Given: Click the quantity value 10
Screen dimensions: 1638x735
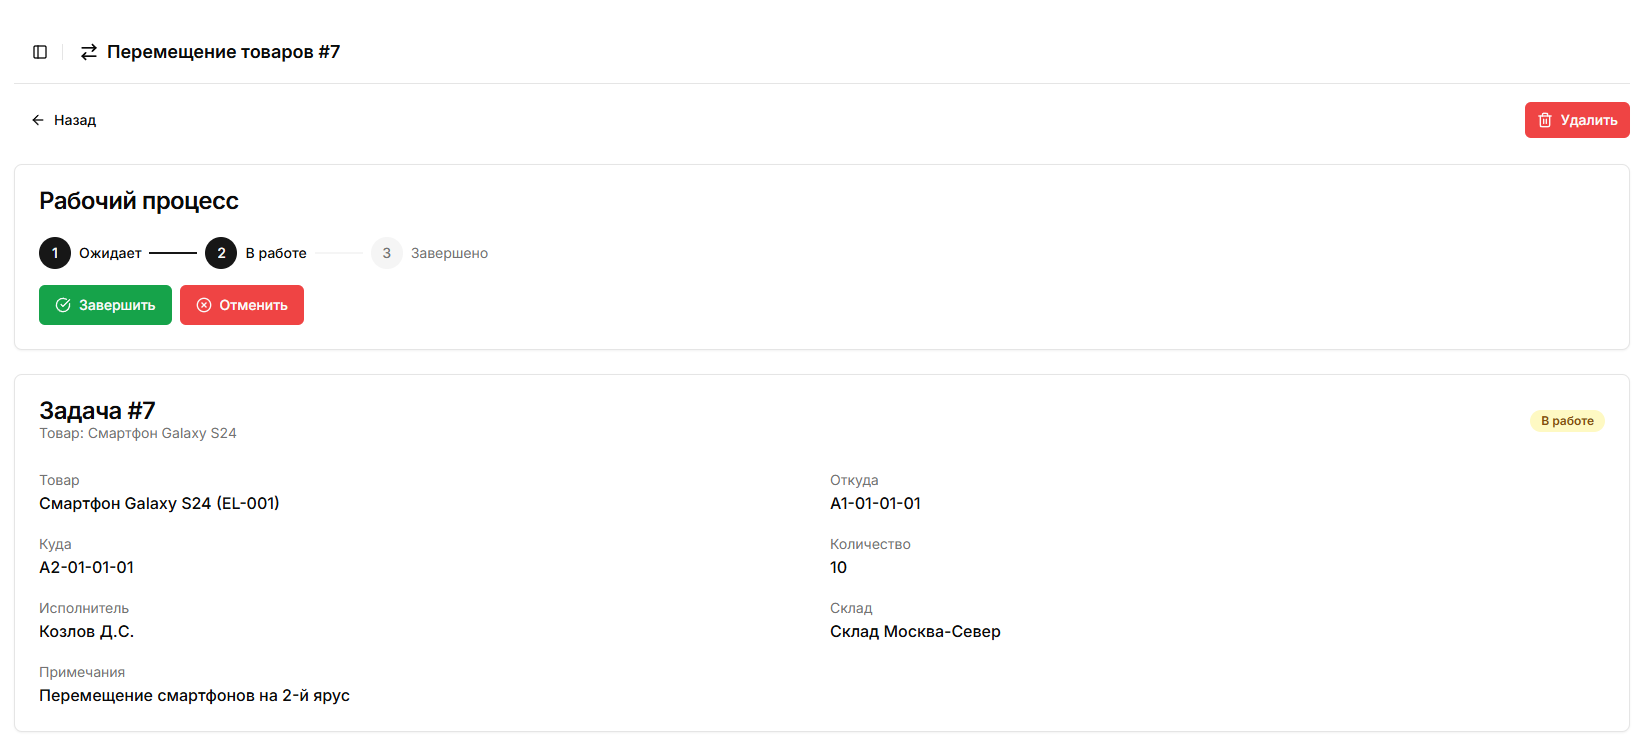Looking at the screenshot, I should [x=838, y=567].
